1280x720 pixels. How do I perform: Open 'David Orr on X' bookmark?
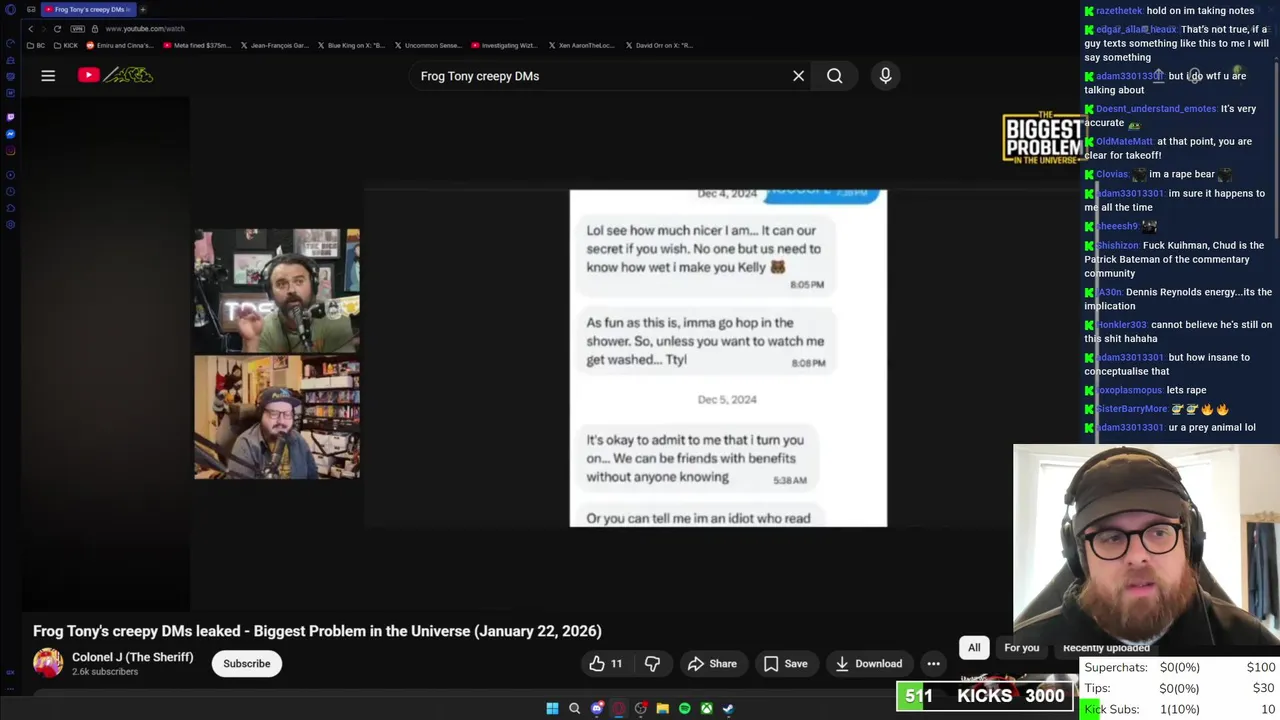(x=659, y=45)
